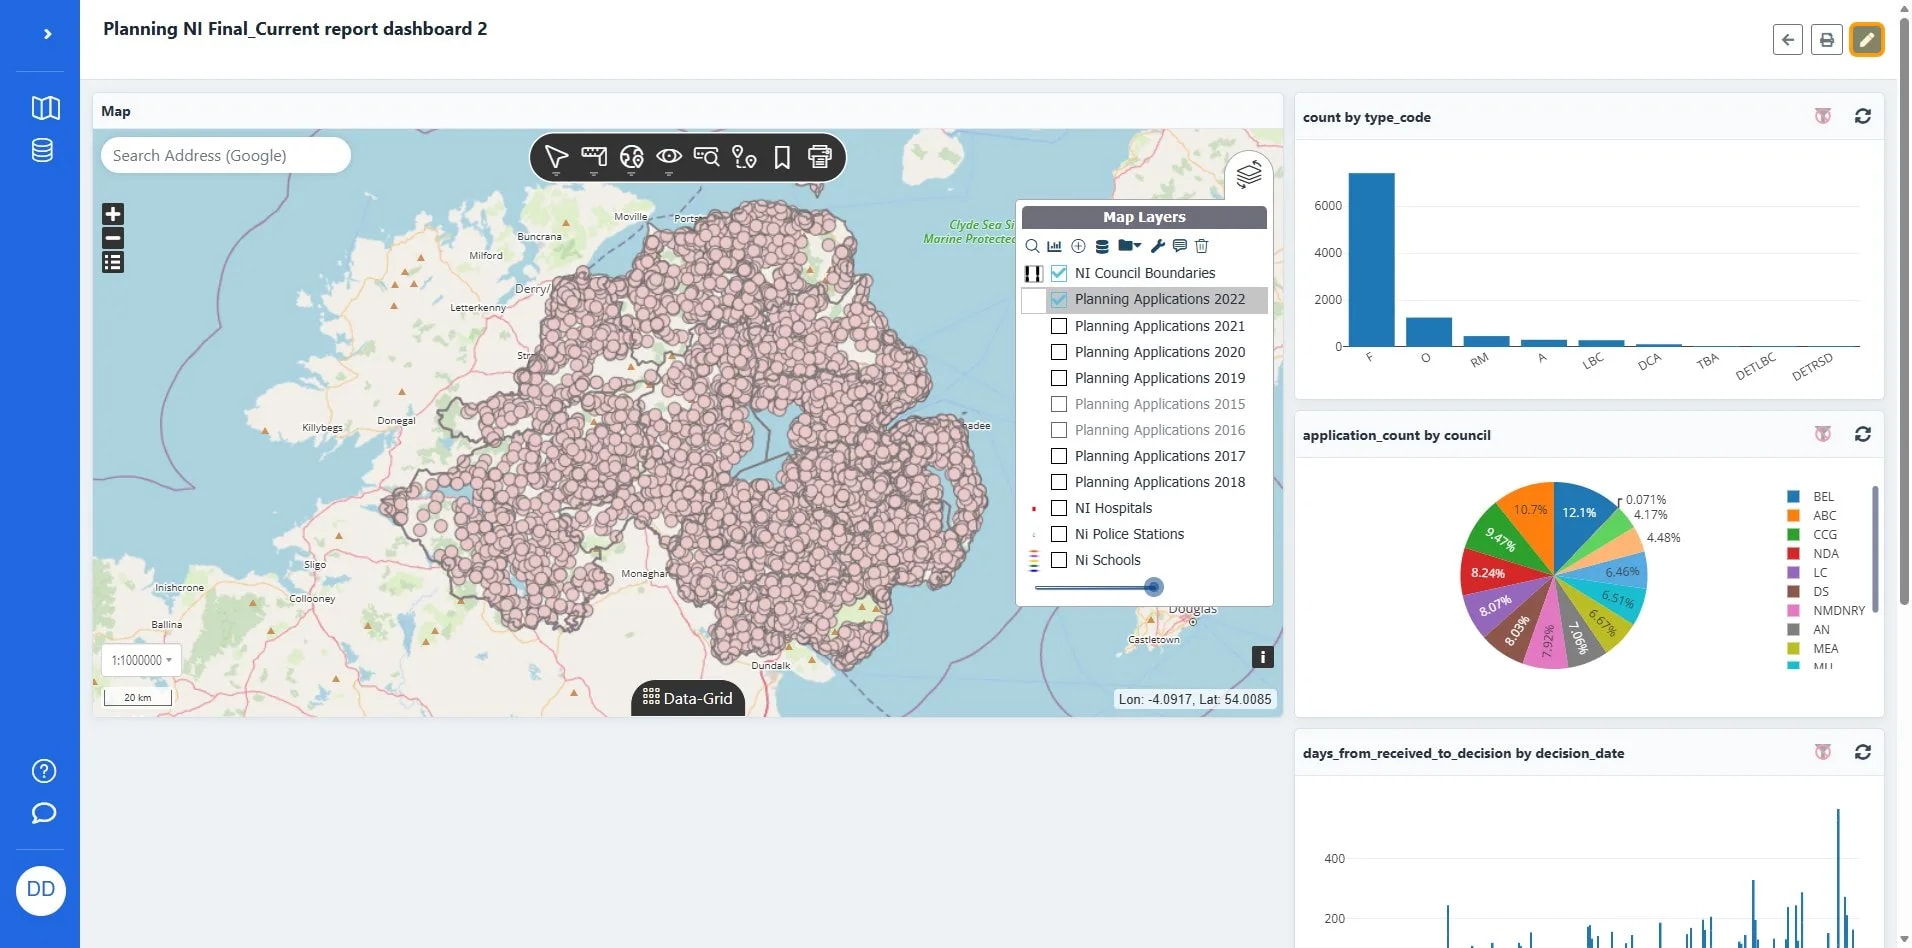
Task: Toggle the CCG legend entry
Action: coord(1812,535)
